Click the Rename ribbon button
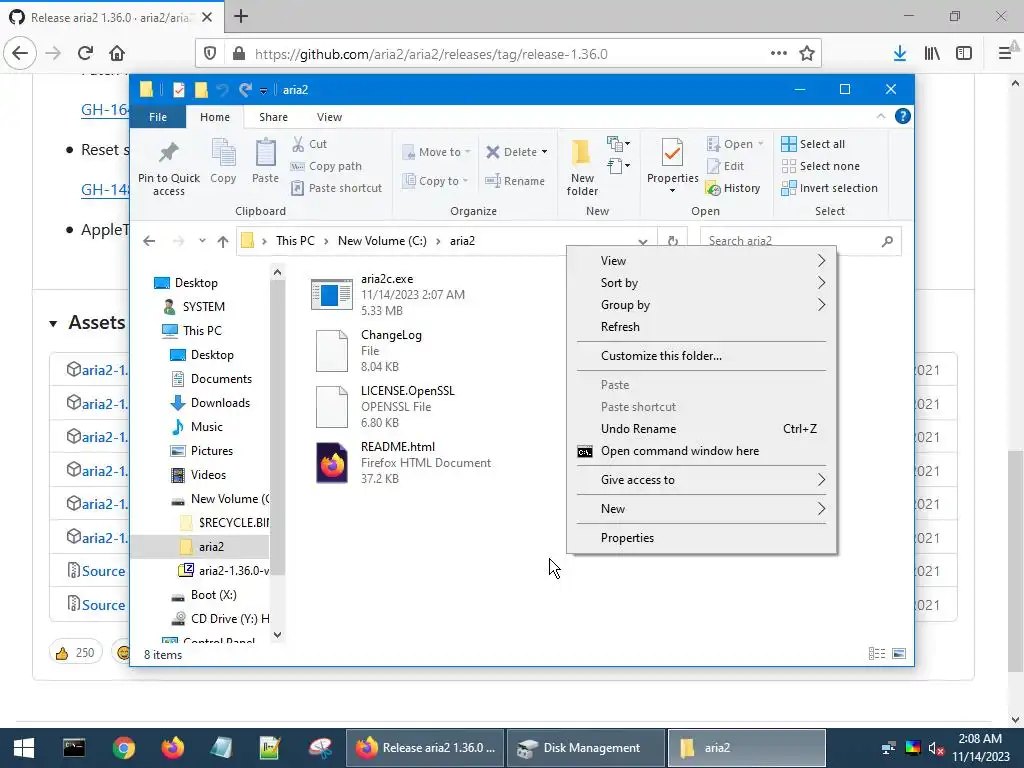The image size is (1024, 768). pos(515,181)
